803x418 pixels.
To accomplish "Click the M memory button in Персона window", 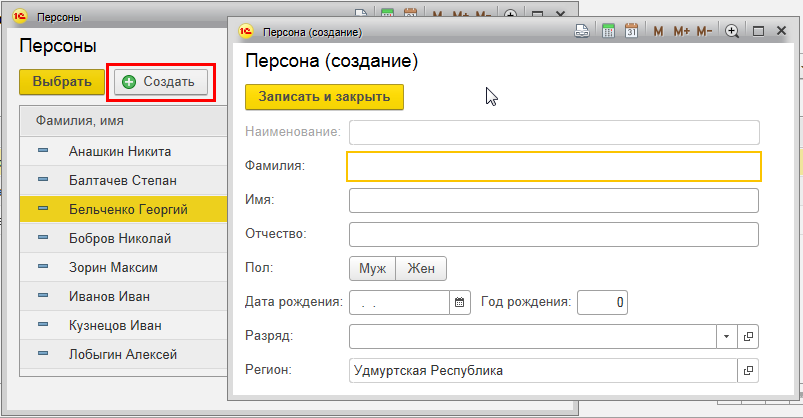I will [659, 32].
